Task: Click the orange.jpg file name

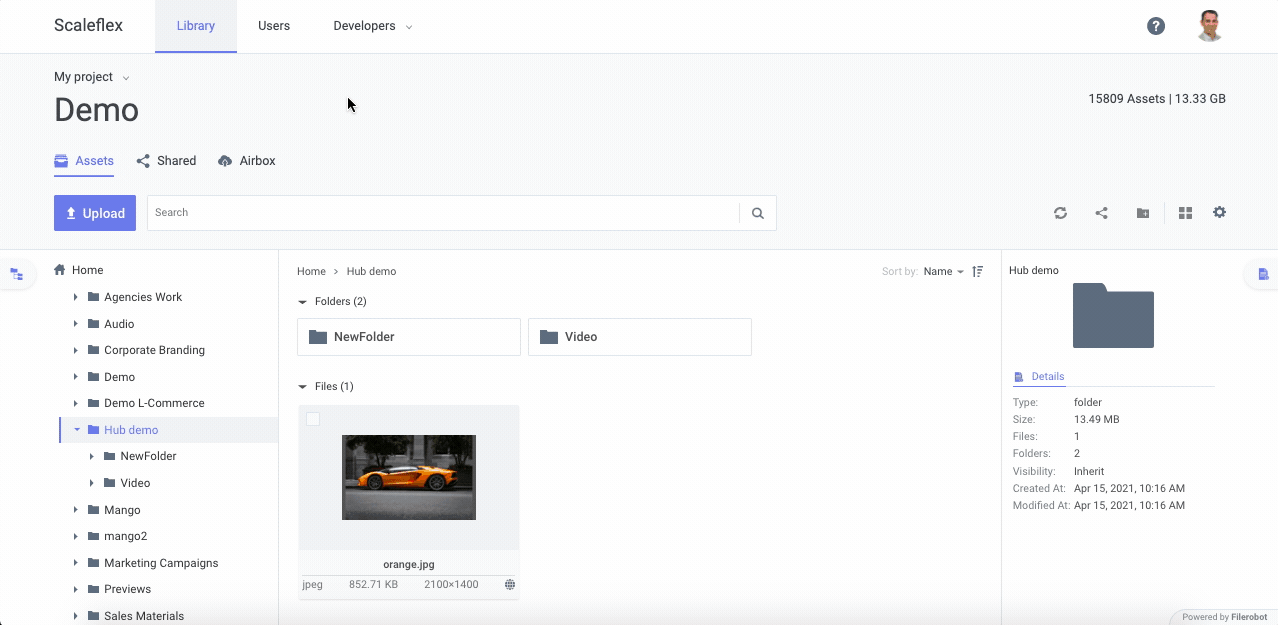Action: pos(409,565)
